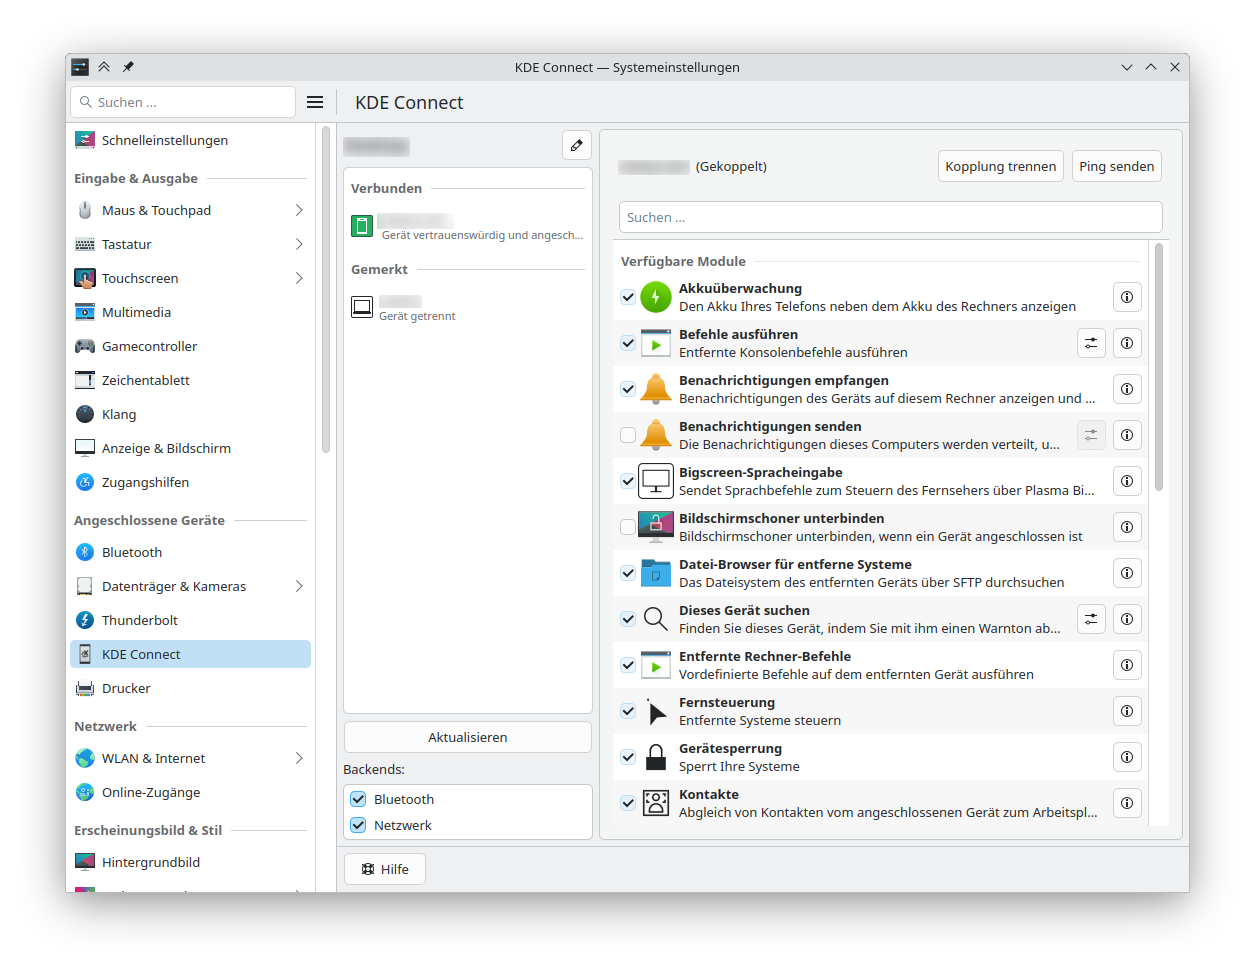Toggle Benachrichtigungen empfangen checkbox
The image size is (1255, 970).
tap(628, 389)
